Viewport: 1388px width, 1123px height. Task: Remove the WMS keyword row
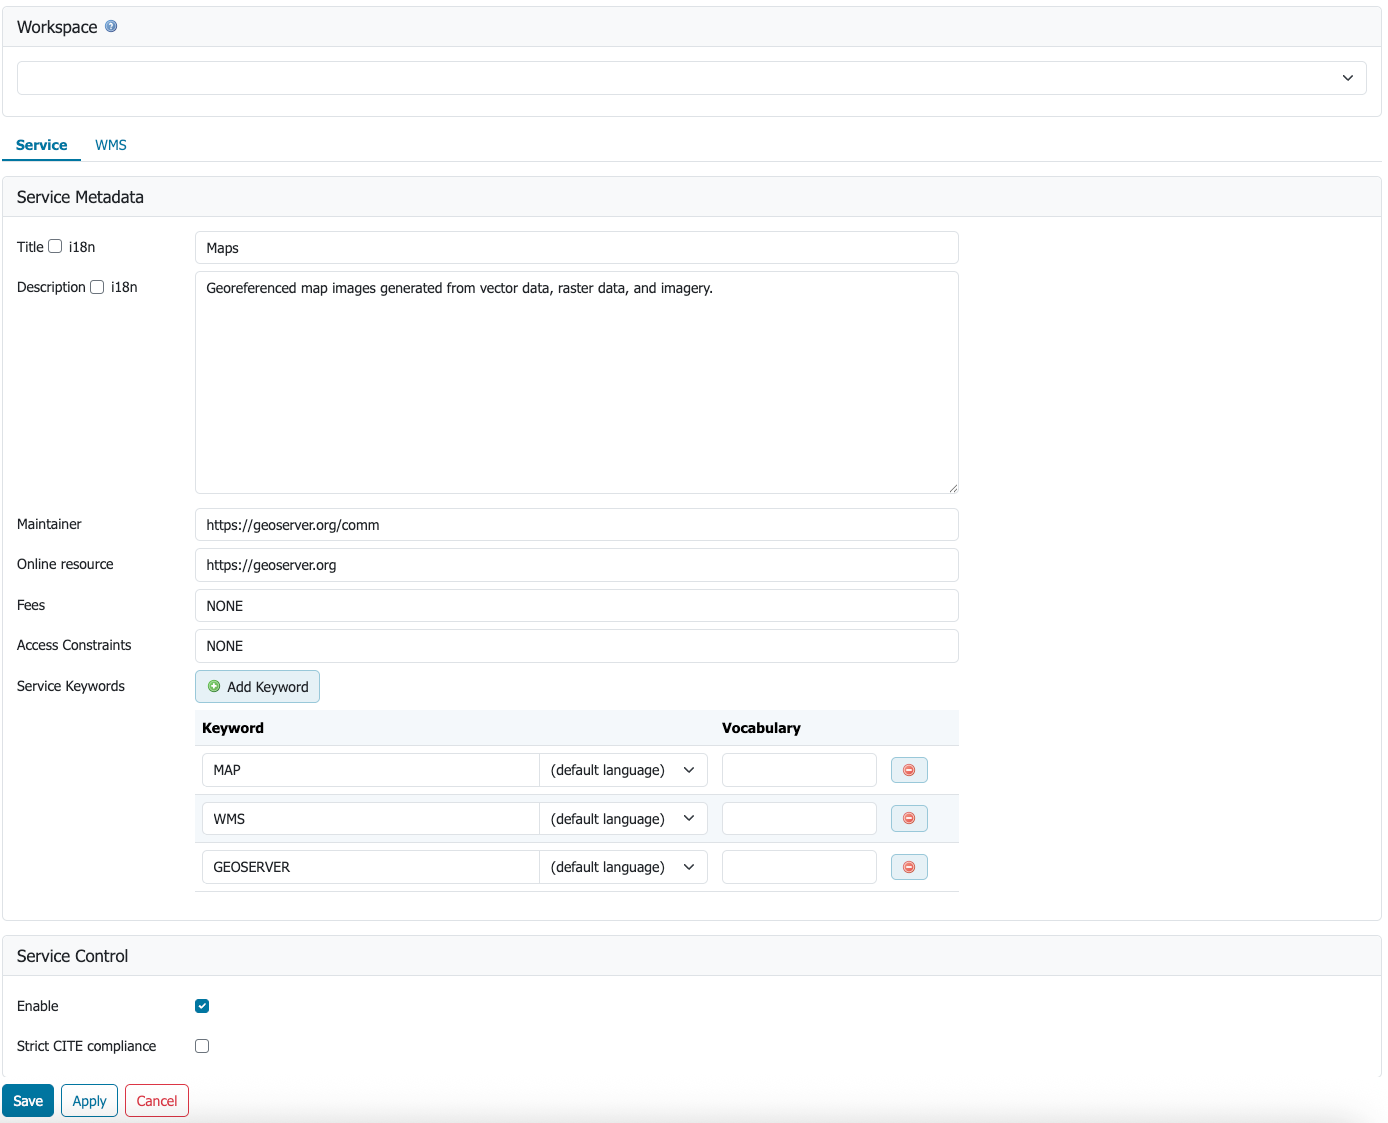[909, 818]
